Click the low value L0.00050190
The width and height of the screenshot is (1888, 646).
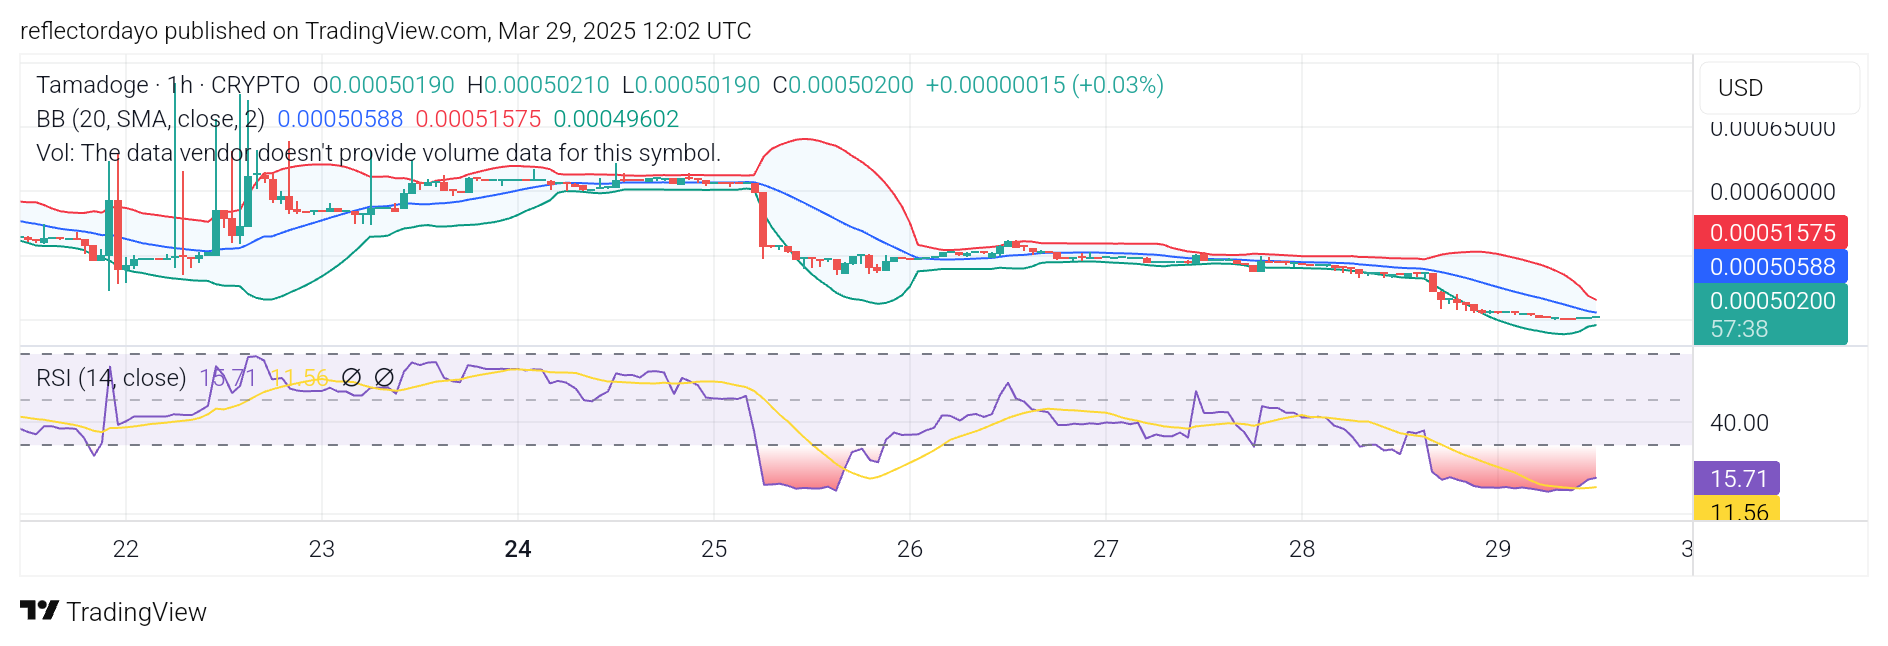click(x=691, y=85)
